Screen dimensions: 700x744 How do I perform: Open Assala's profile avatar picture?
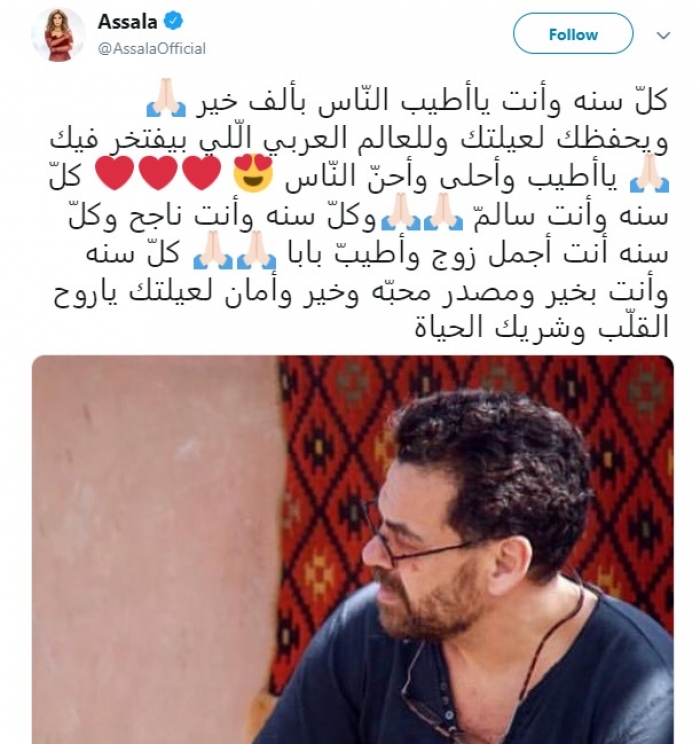click(x=58, y=35)
